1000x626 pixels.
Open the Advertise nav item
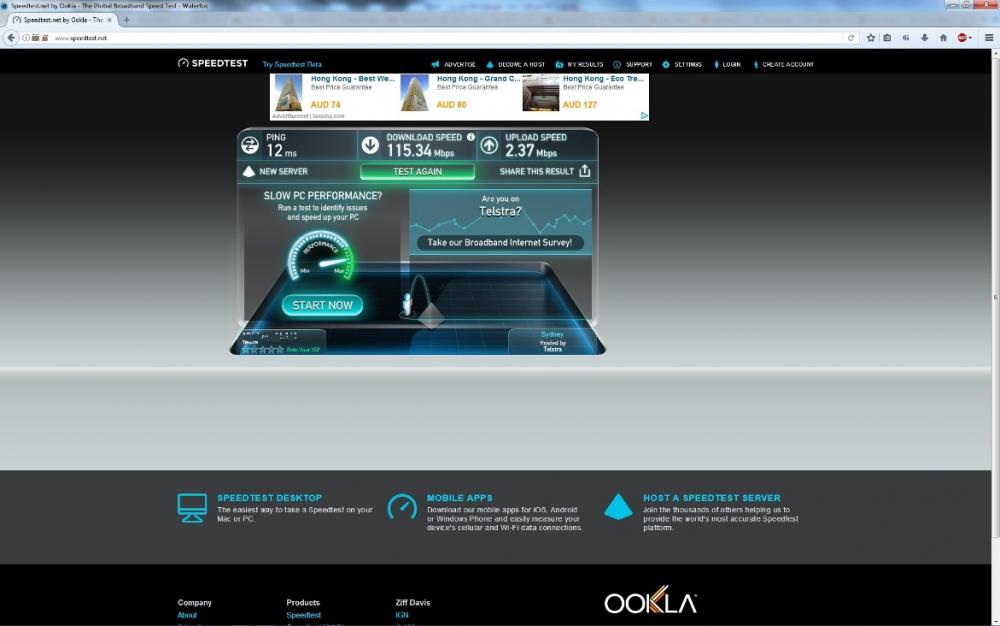click(x=453, y=64)
